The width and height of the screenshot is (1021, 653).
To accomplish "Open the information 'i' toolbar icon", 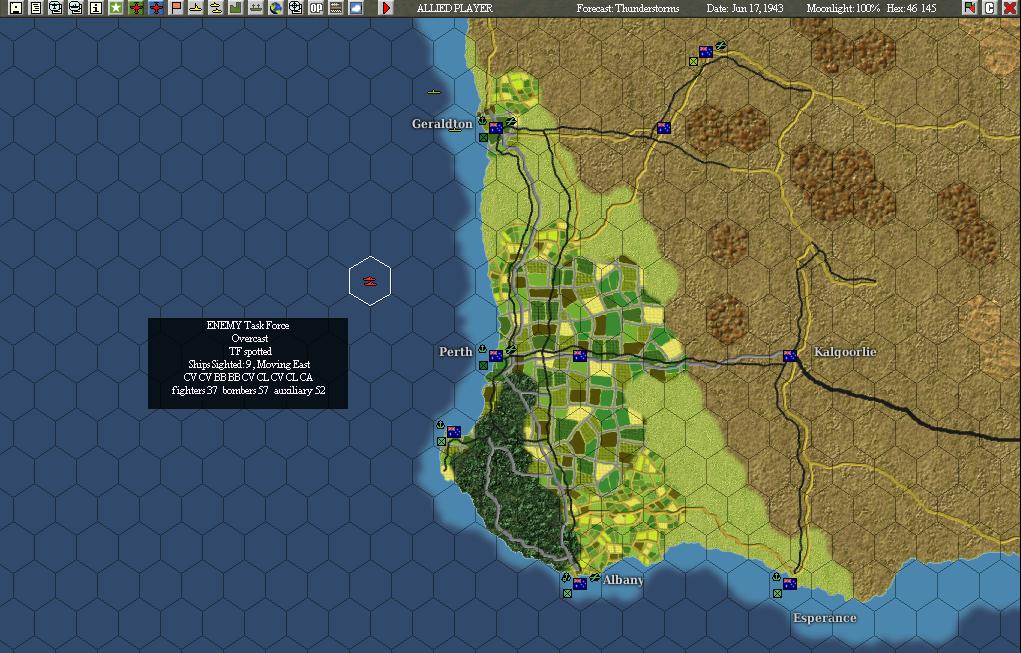I will click(96, 8).
